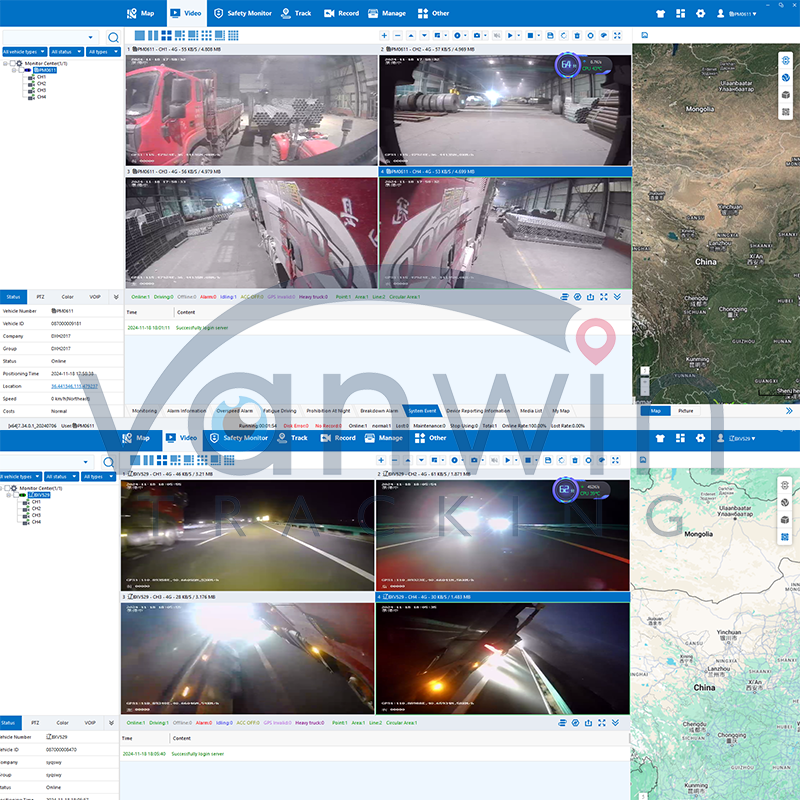Tick the PM0611 vehicle checkbox in the tree
The width and height of the screenshot is (800, 800).
20,70
